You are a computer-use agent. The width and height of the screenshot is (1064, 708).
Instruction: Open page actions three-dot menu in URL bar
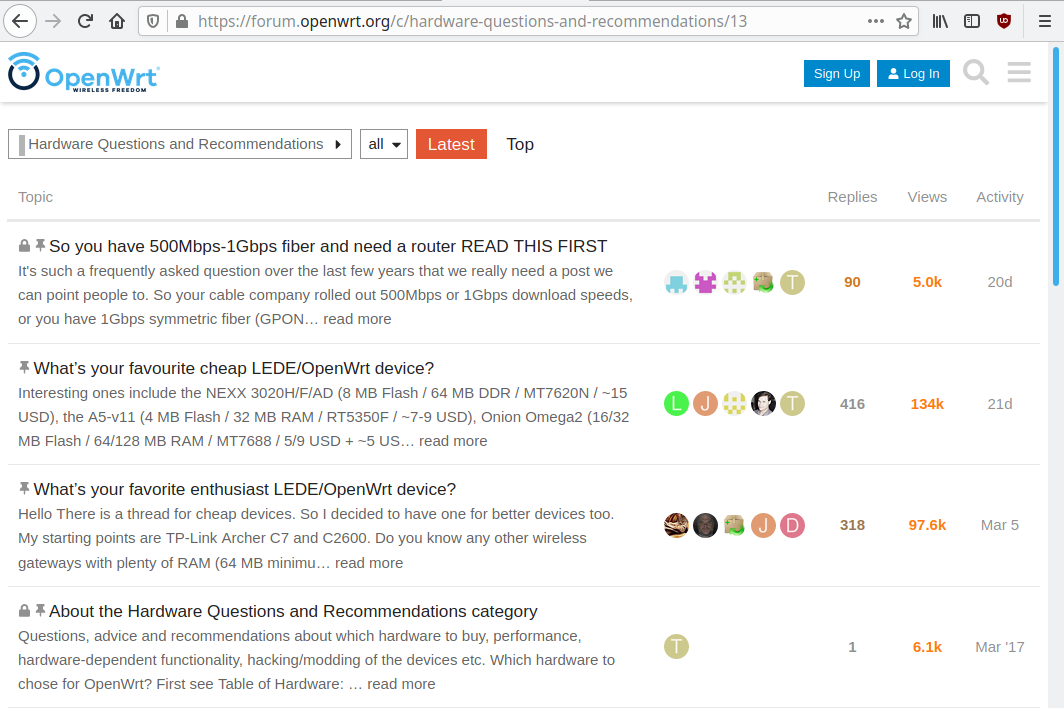(x=875, y=21)
